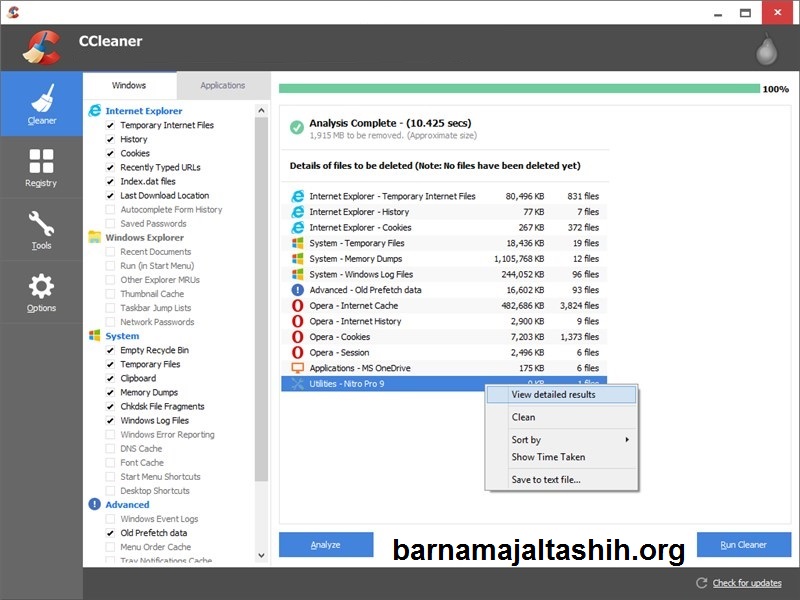Choose View detailed results from context menu
The image size is (800, 600).
(562, 394)
